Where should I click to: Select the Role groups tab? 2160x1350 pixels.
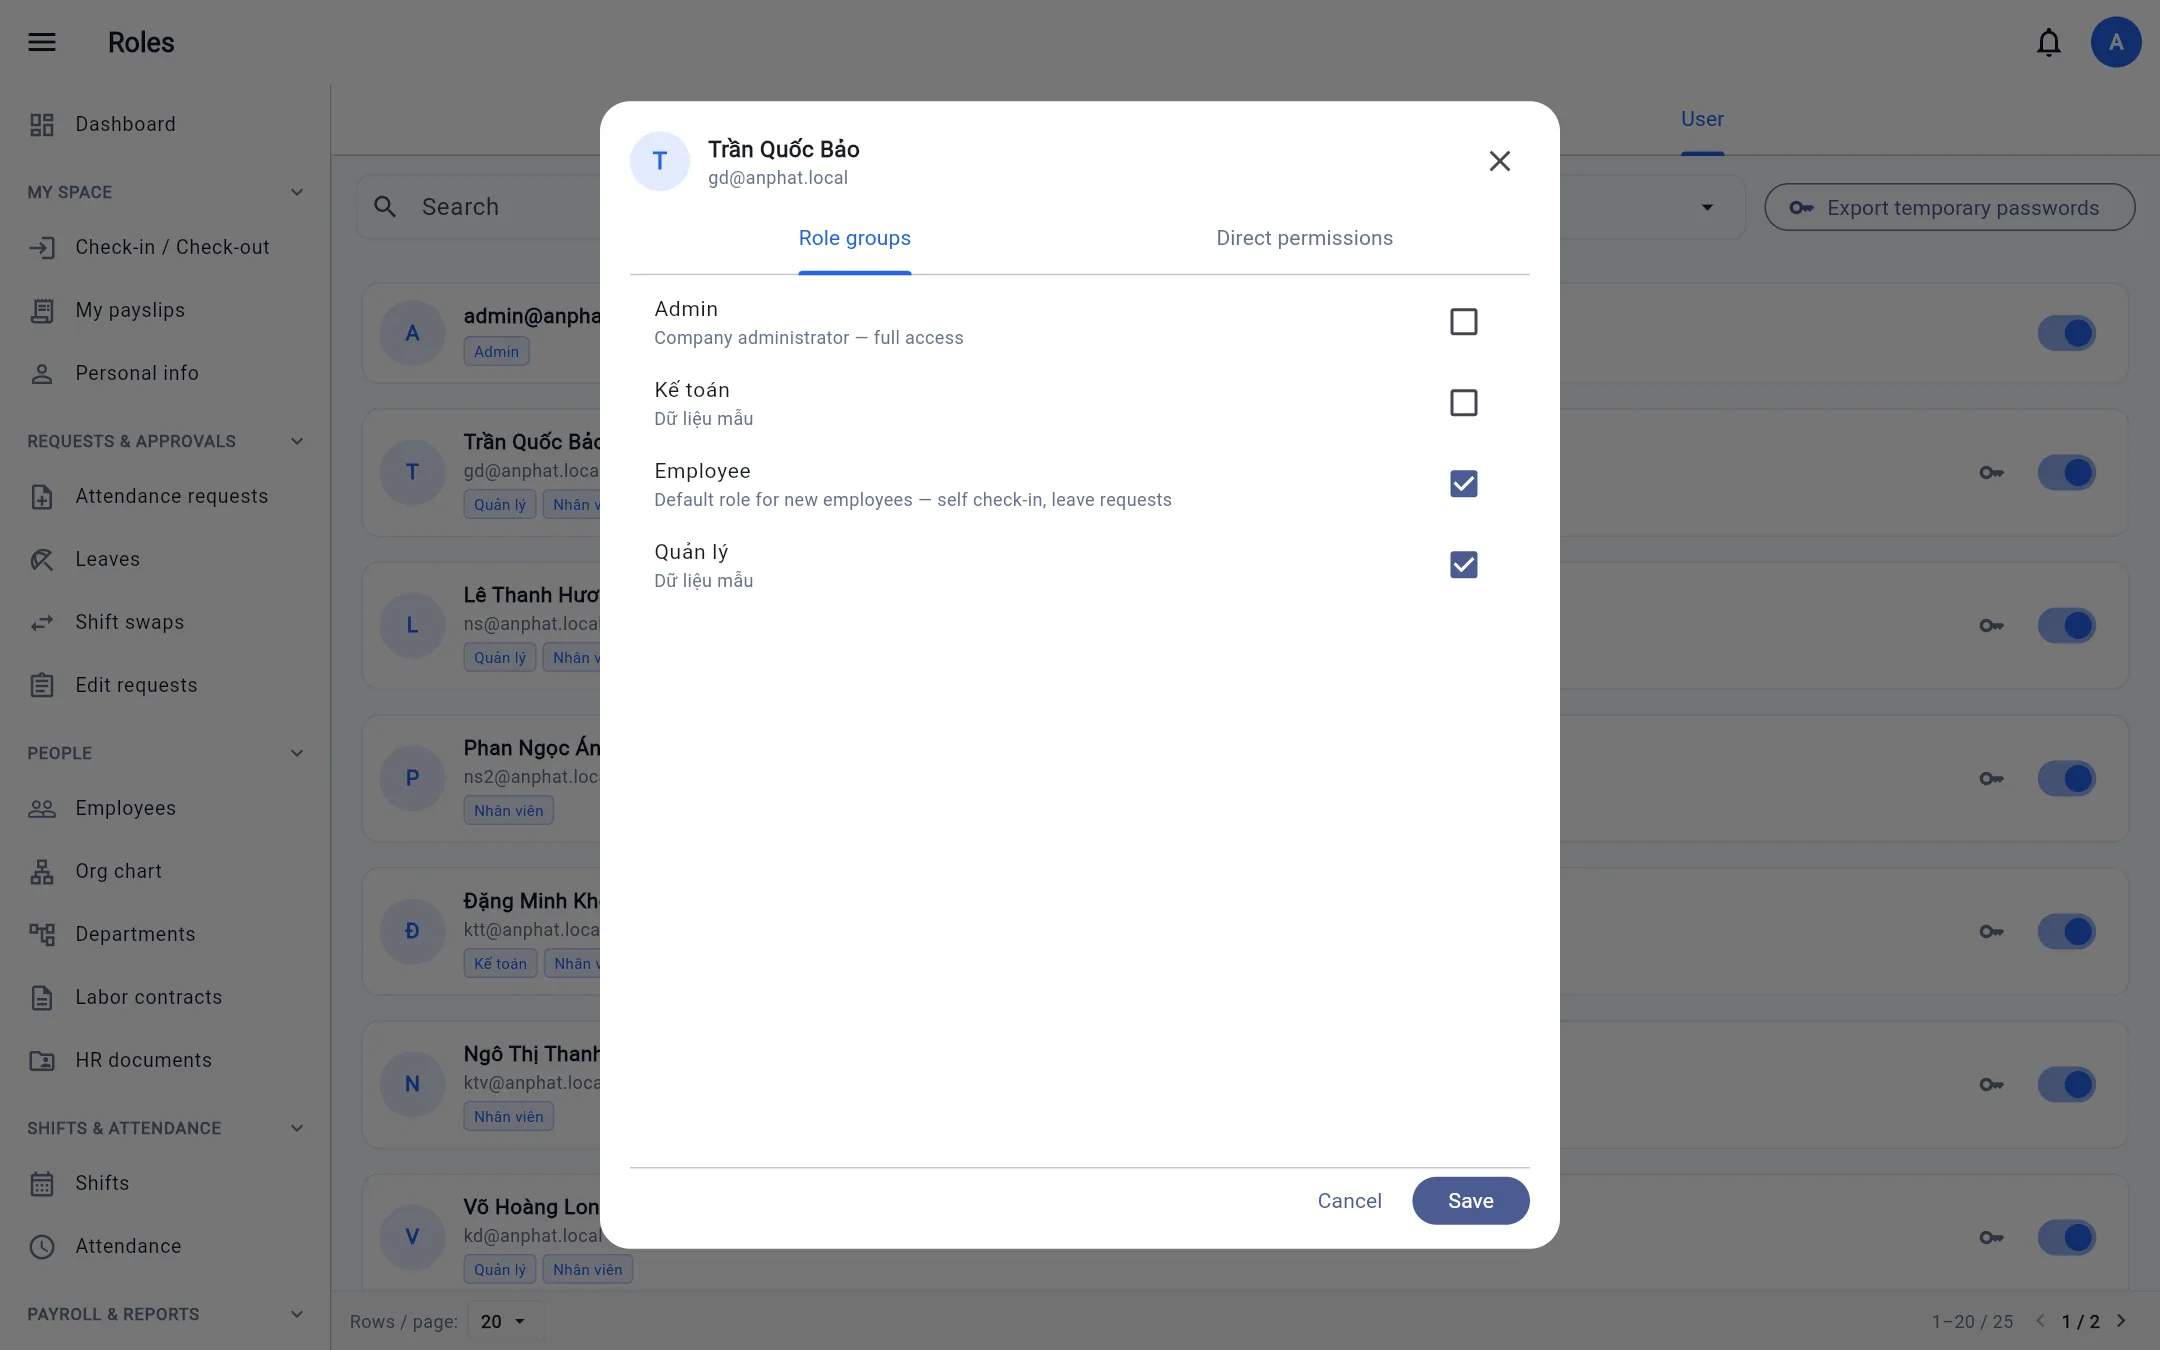(x=854, y=238)
